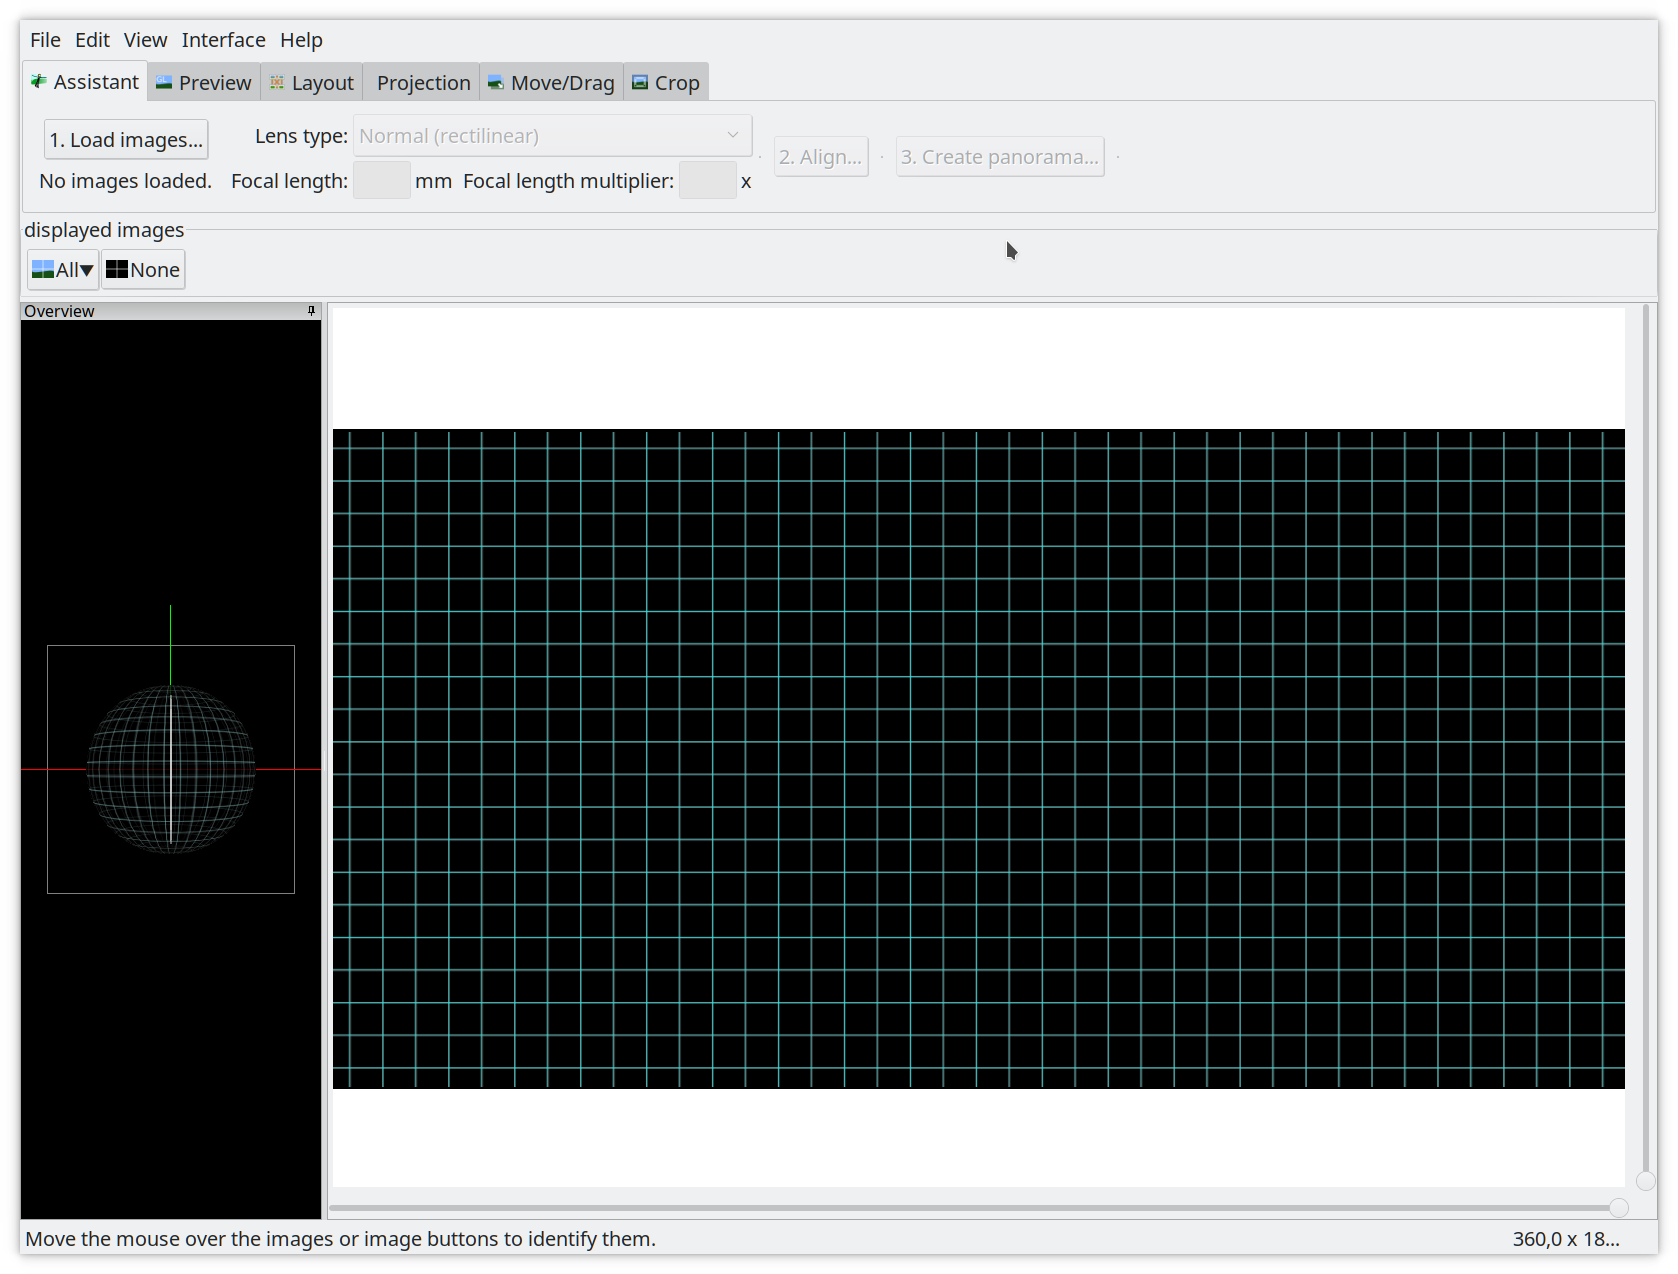This screenshot has width=1678, height=1274.
Task: Click the vertical field-of-view slider handle
Action: point(1645,1181)
